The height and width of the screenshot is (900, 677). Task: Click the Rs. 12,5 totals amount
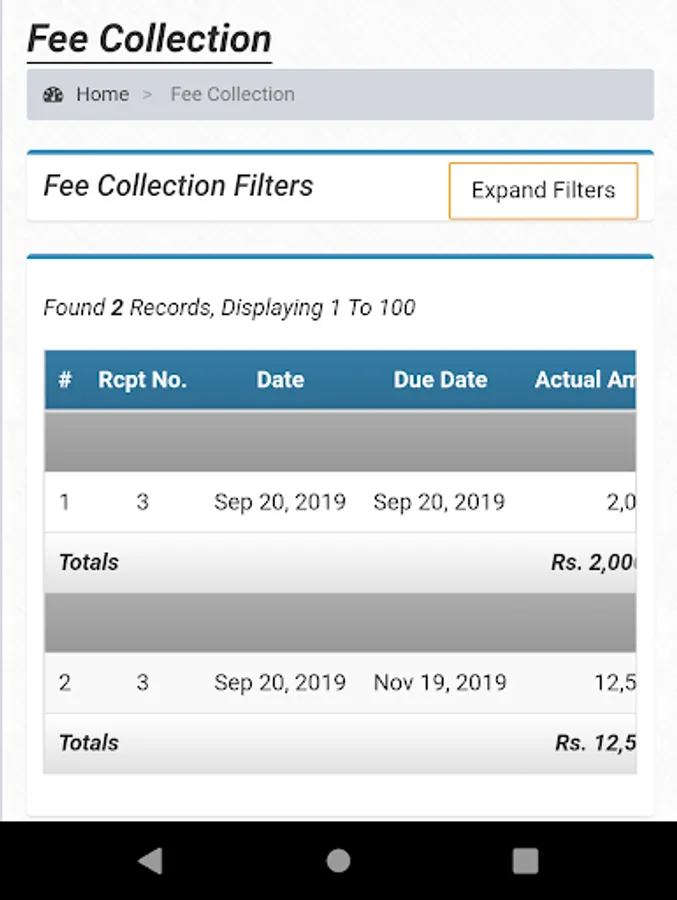[596, 743]
